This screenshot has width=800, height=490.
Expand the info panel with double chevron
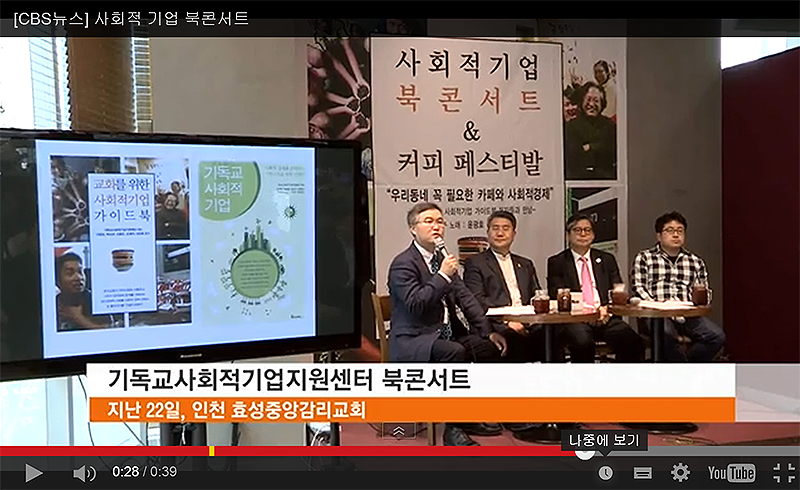coord(399,431)
